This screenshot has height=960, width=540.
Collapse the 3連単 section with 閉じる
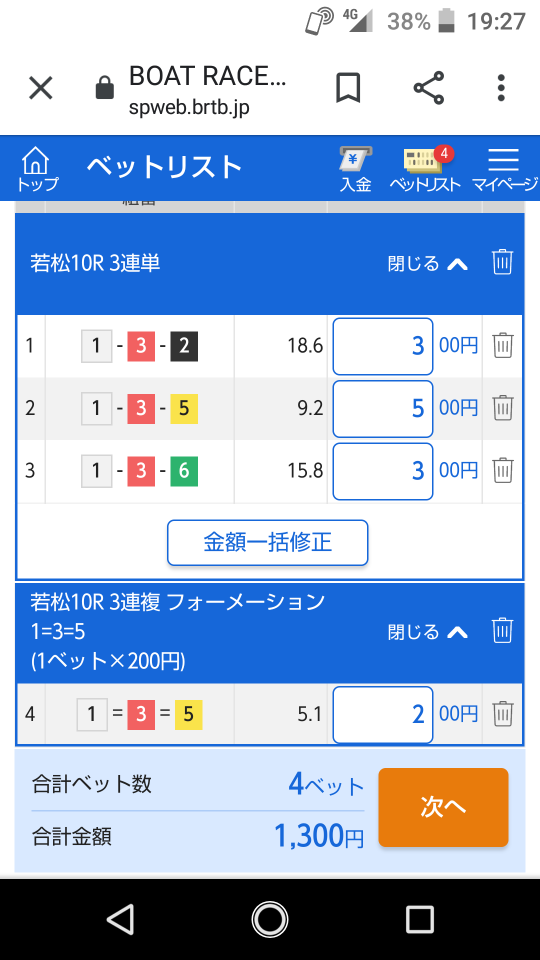point(428,264)
